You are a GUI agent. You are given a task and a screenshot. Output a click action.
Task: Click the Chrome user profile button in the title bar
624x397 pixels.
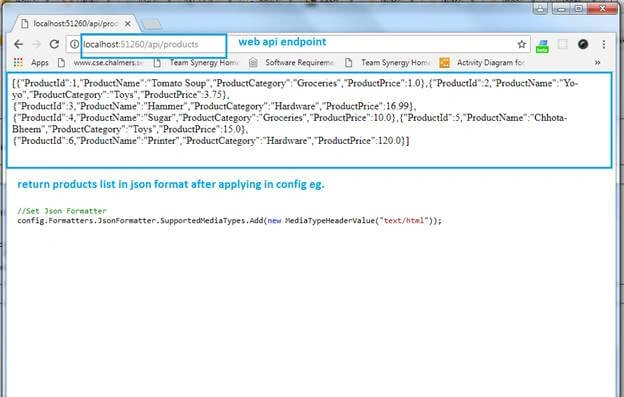click(540, 8)
